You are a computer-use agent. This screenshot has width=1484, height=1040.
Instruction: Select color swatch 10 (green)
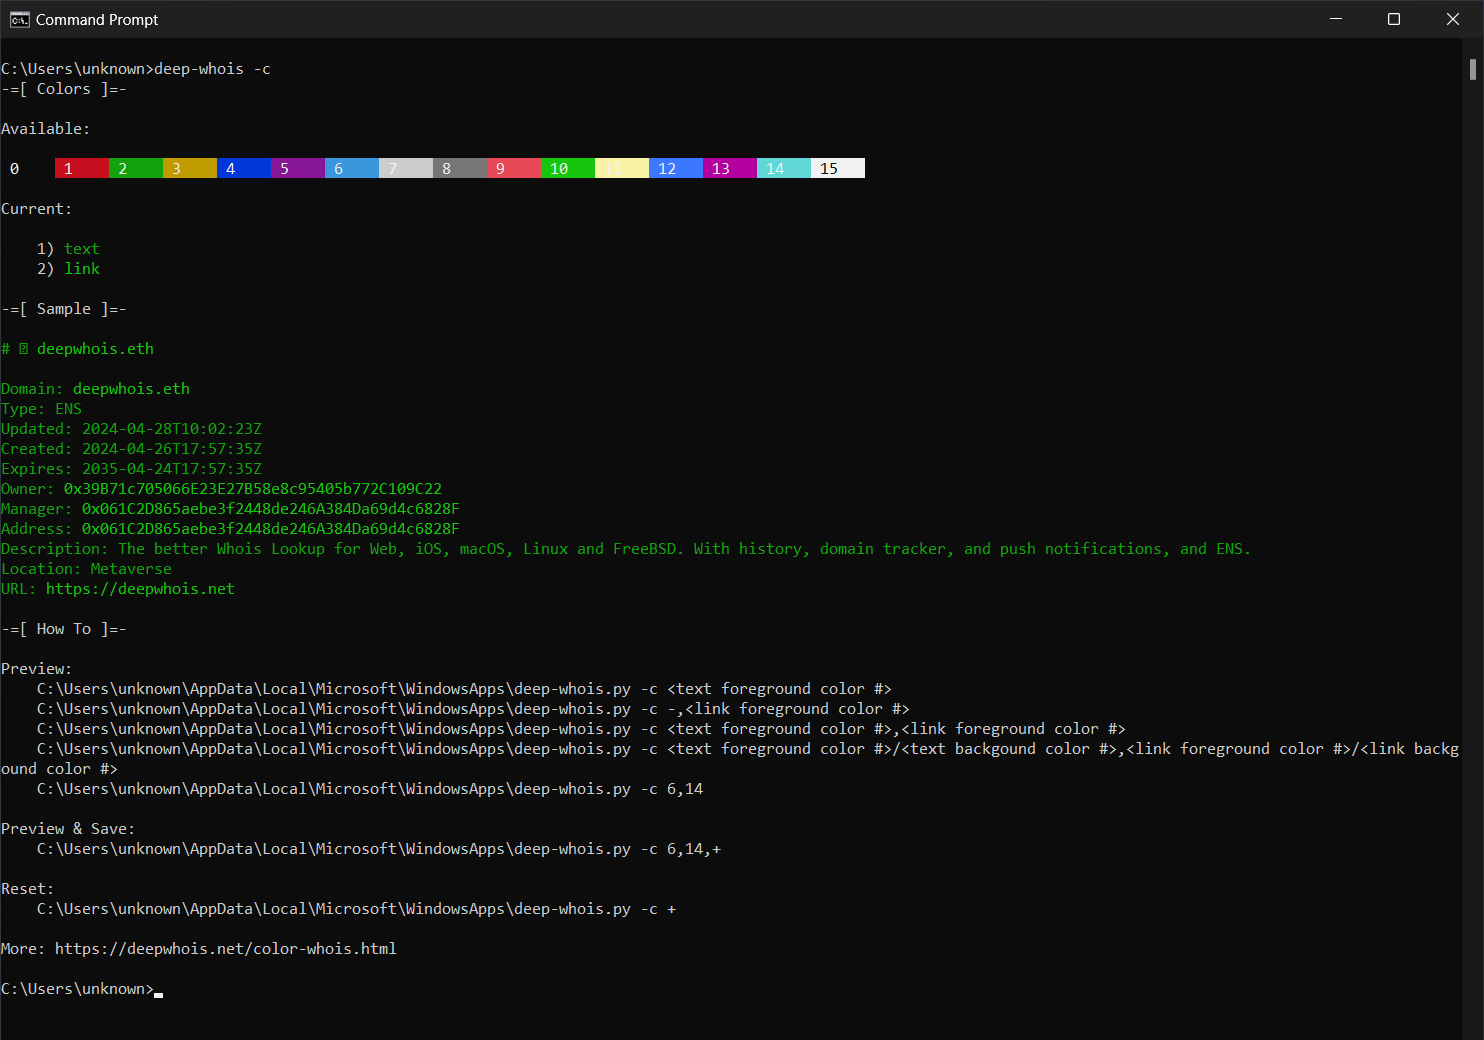[567, 167]
